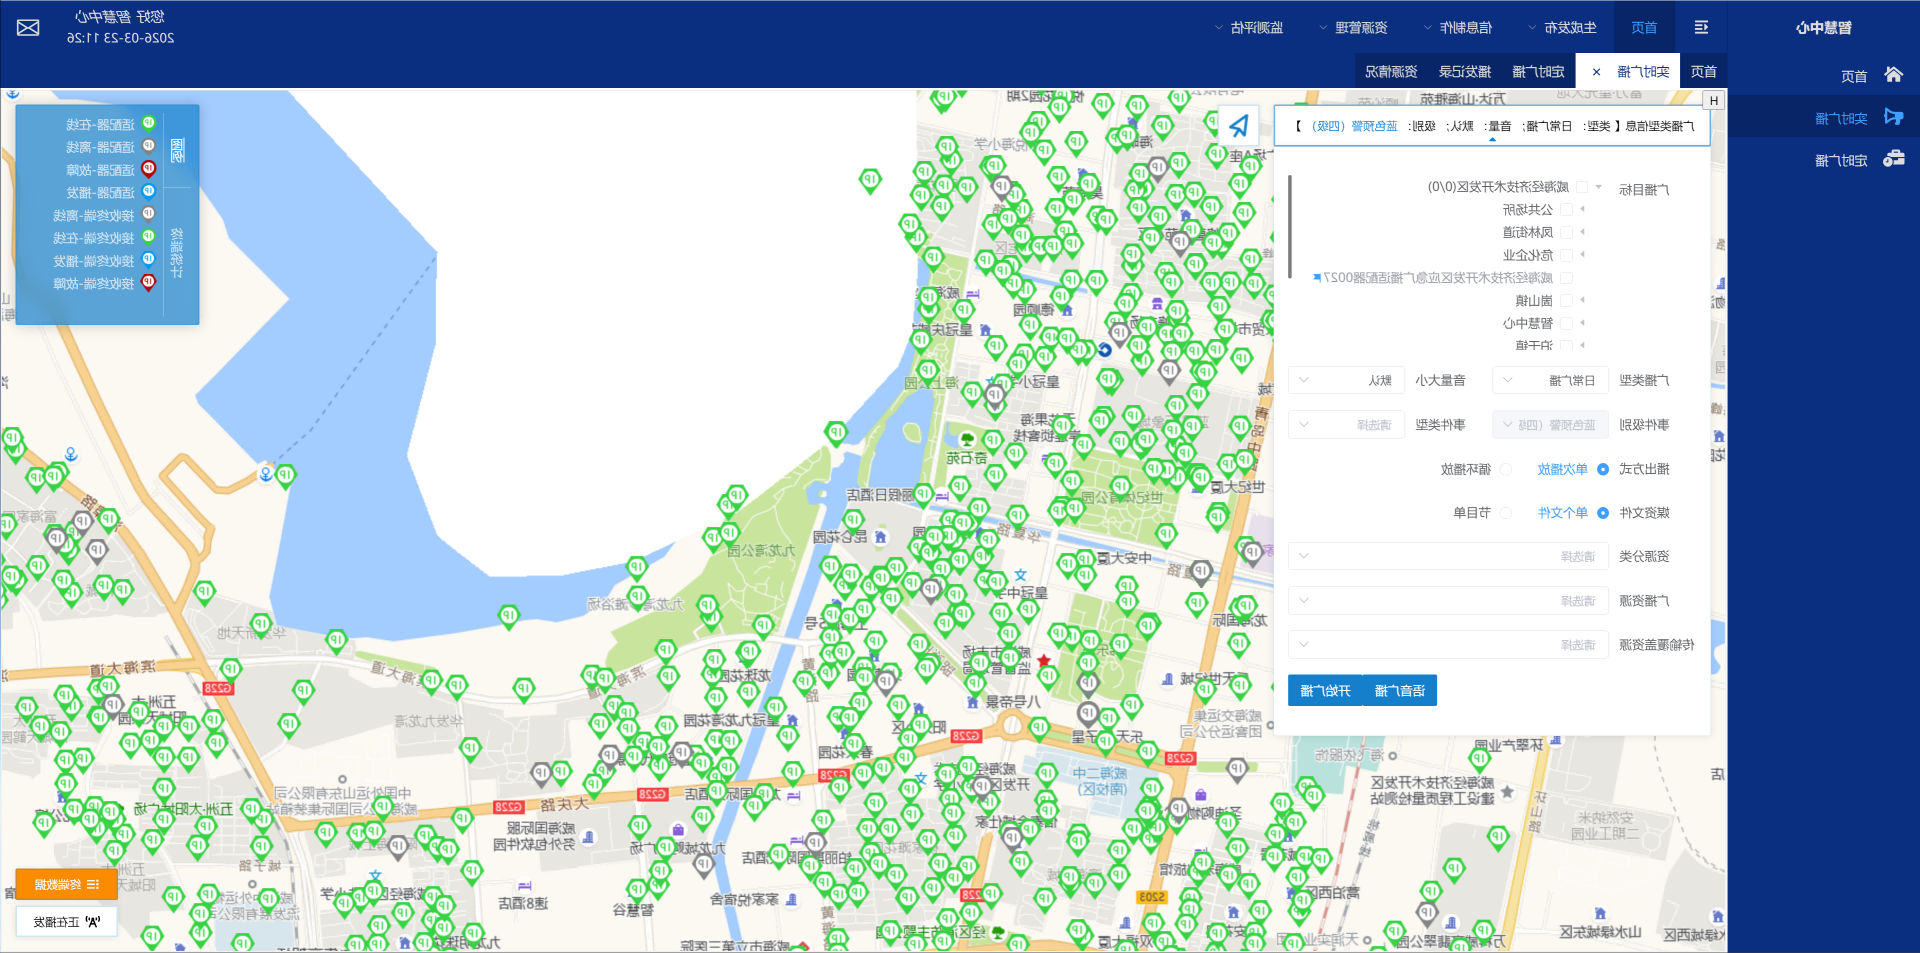Check the 智慧中心 tree checkbox
The height and width of the screenshot is (953, 1920).
1567,323
